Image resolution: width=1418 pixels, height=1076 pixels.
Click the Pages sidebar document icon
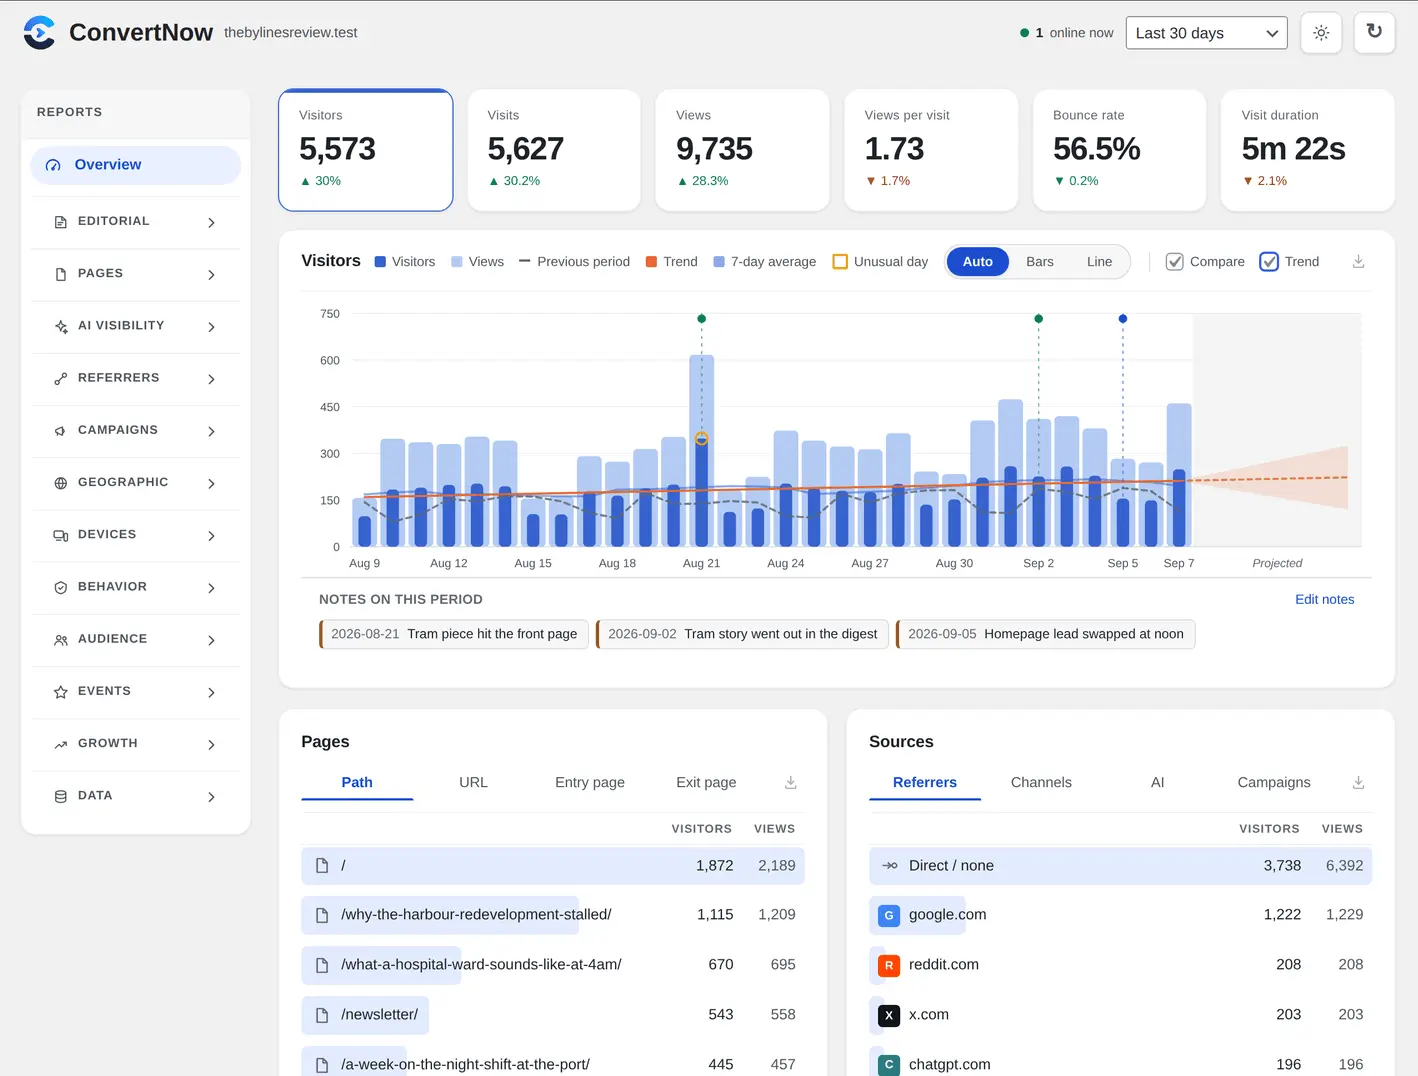[x=61, y=274]
